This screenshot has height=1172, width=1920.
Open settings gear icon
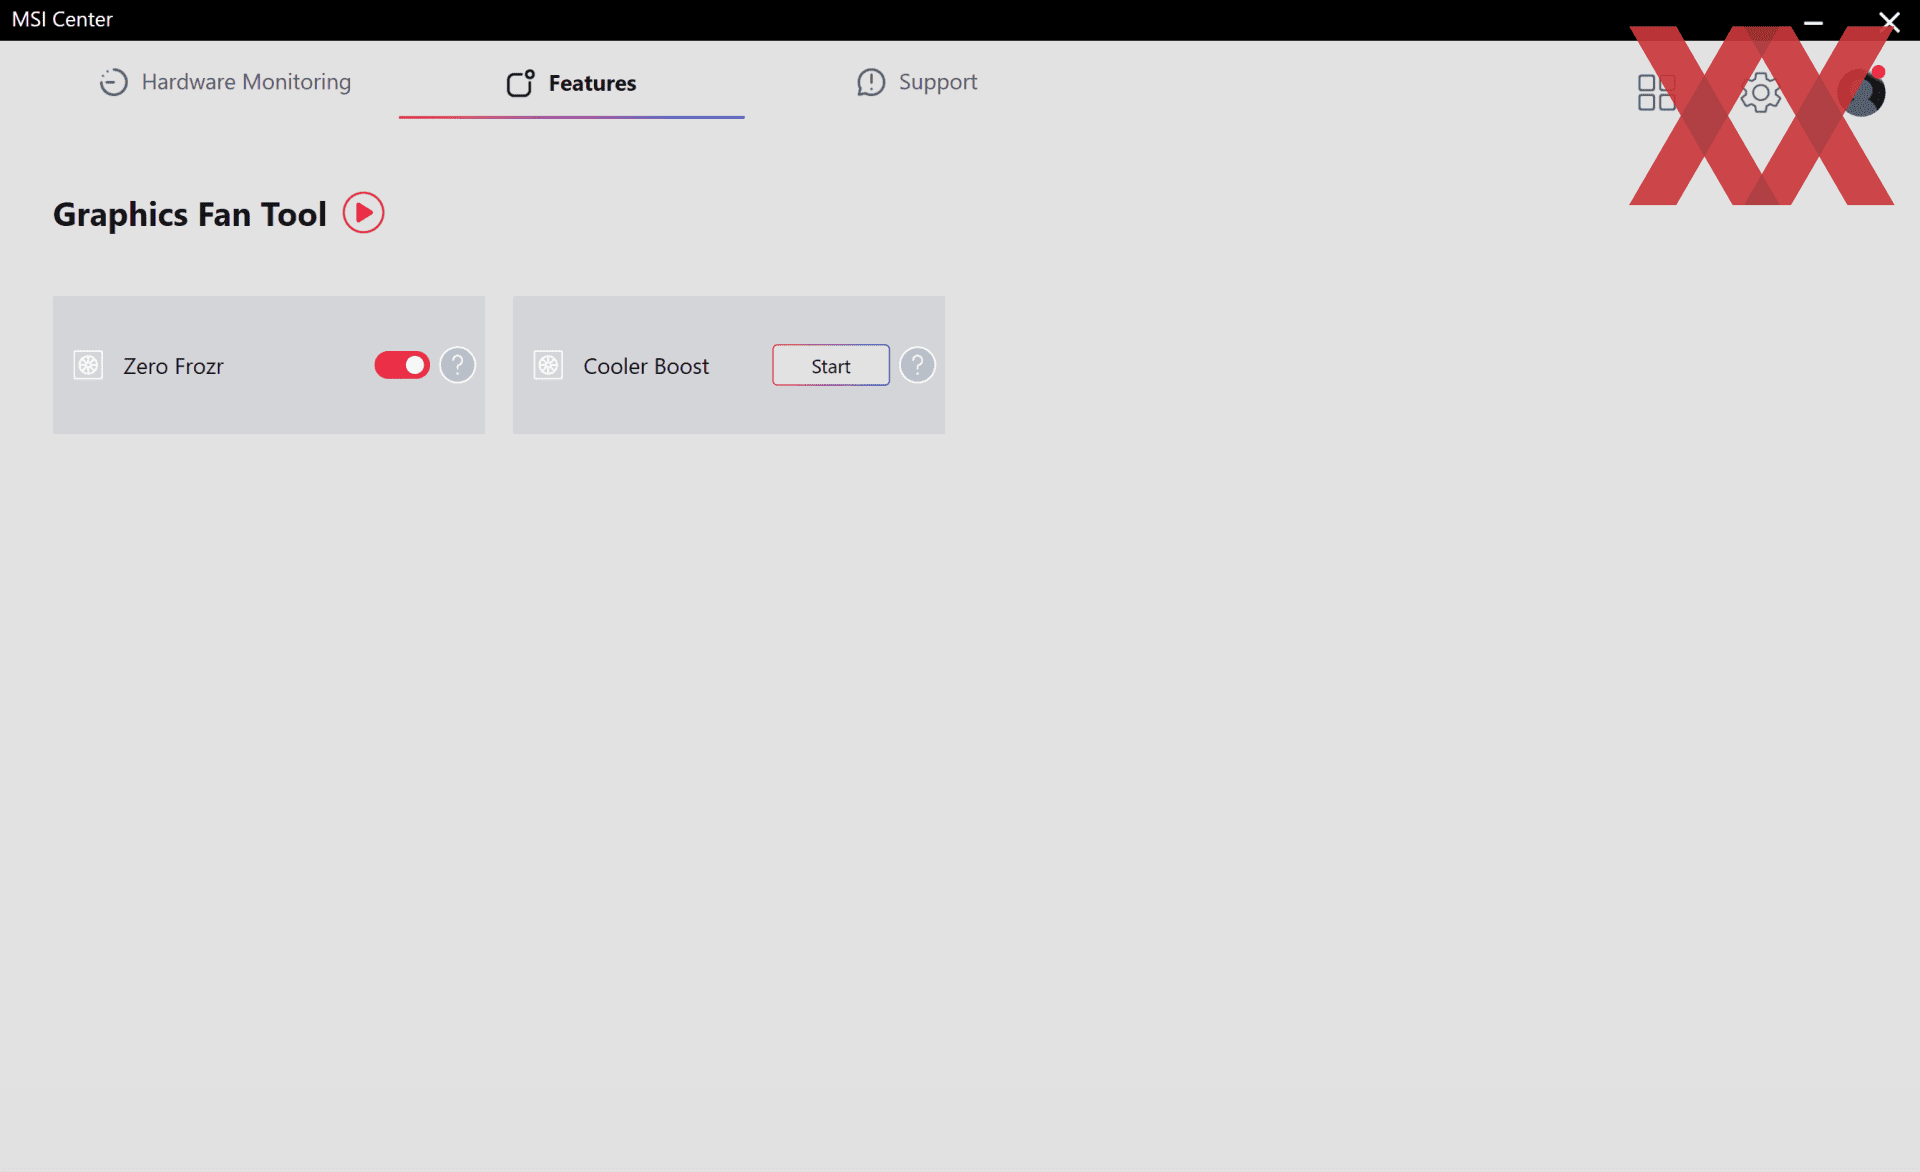pyautogui.click(x=1760, y=93)
